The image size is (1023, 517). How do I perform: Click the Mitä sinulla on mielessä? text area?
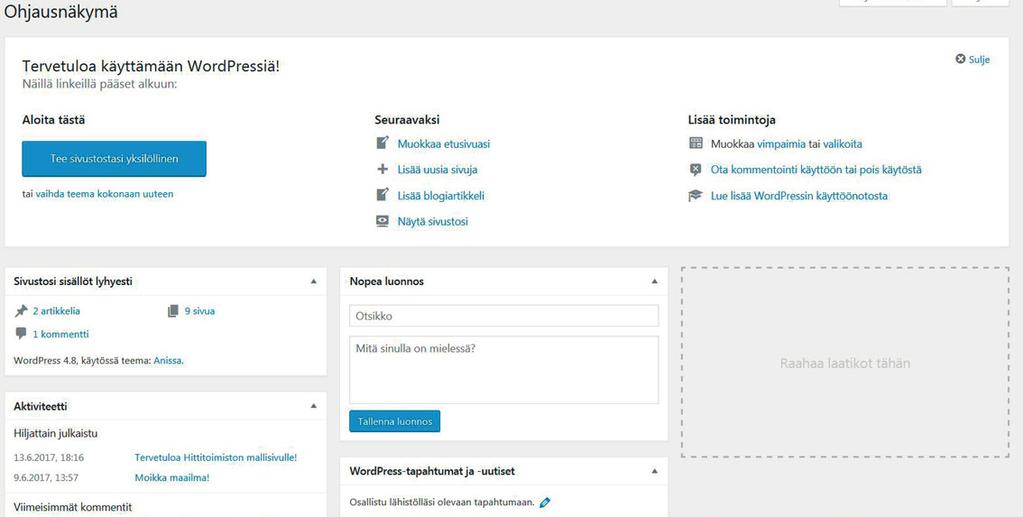tap(504, 369)
